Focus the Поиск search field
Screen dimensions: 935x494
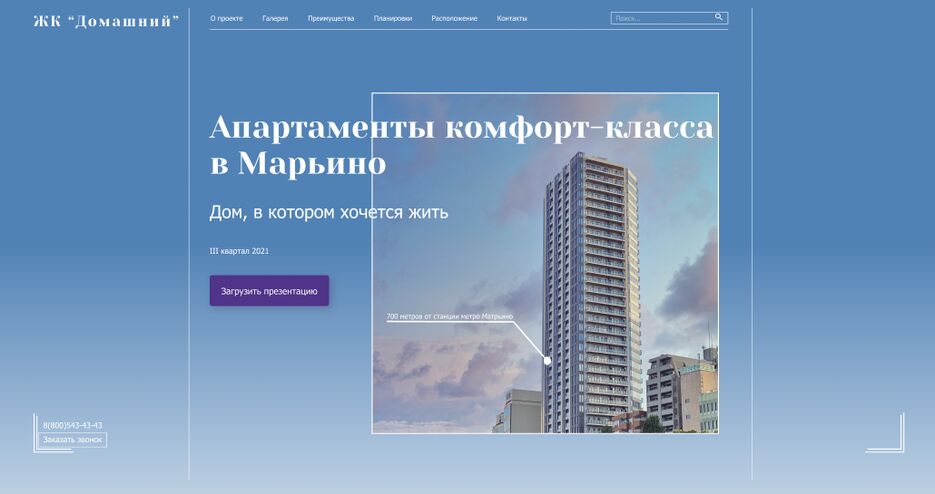(660, 18)
